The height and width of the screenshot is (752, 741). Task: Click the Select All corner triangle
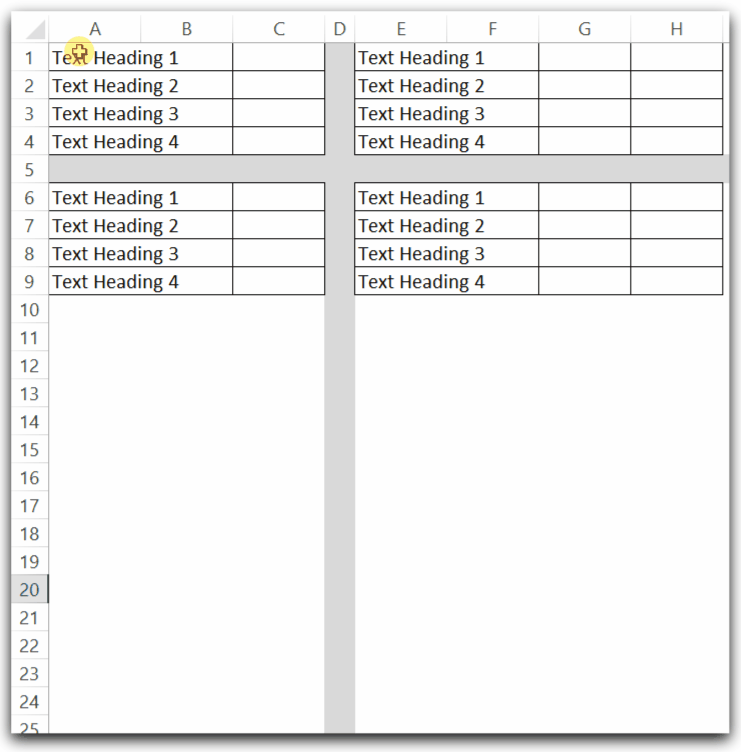tap(35, 29)
